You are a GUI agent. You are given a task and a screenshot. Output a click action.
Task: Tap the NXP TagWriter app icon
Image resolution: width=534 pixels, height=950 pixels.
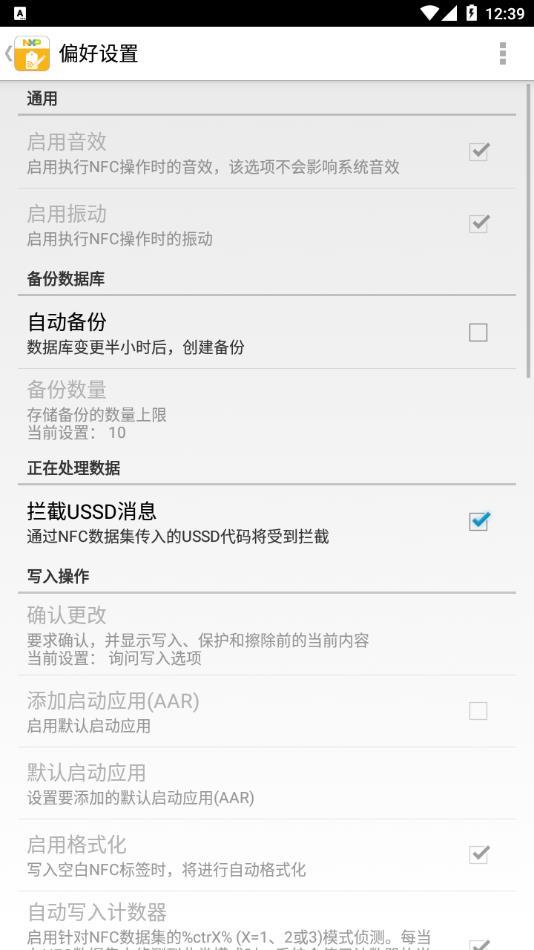tap(32, 53)
